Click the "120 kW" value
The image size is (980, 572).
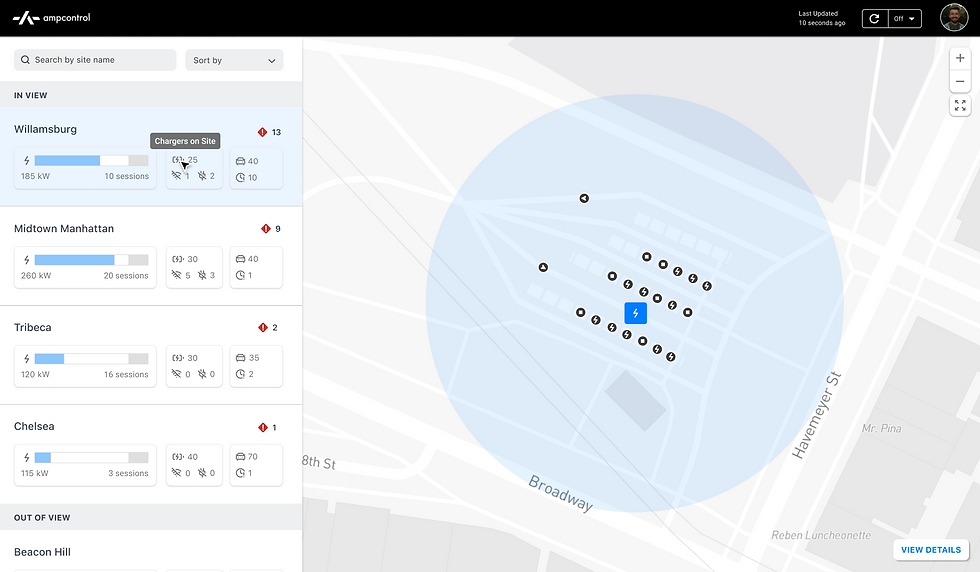(35, 374)
